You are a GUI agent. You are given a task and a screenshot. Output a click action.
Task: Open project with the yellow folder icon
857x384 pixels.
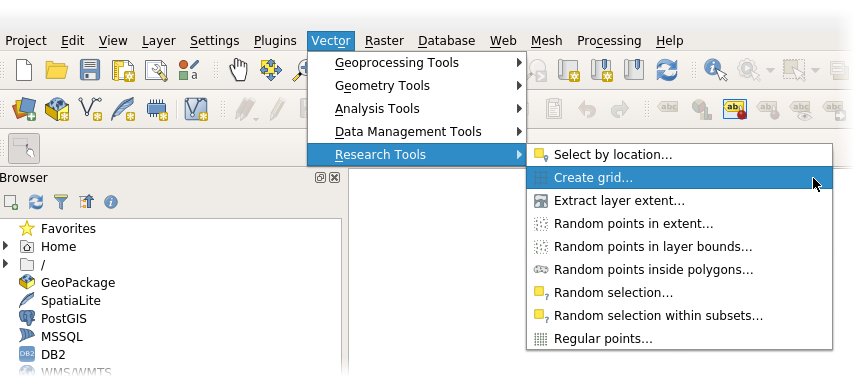56,70
